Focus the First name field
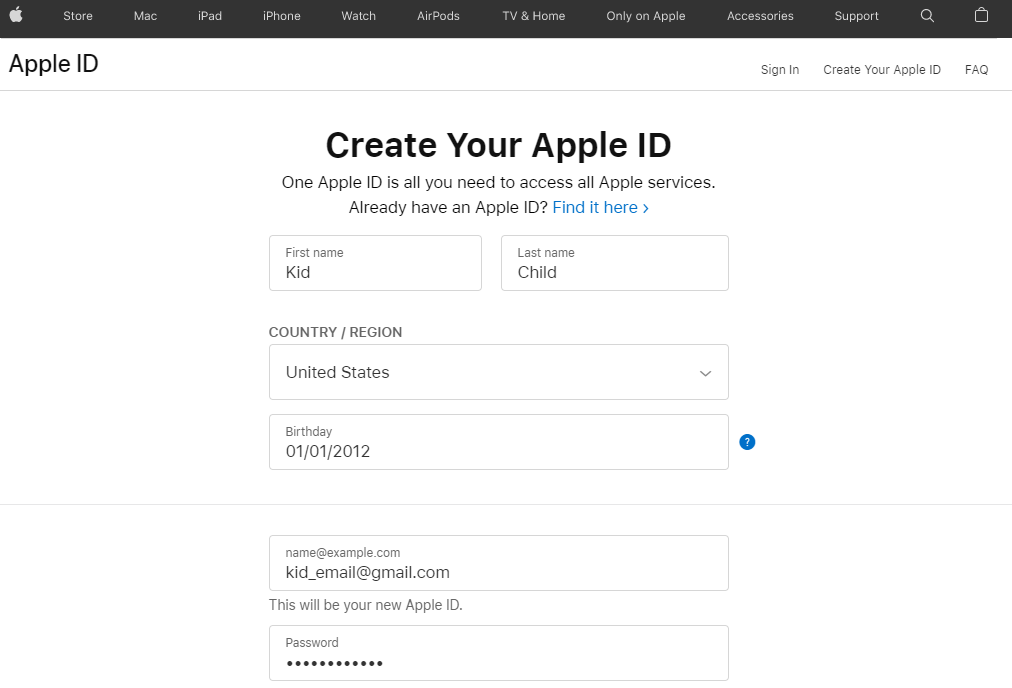The image size is (1012, 688). (375, 263)
